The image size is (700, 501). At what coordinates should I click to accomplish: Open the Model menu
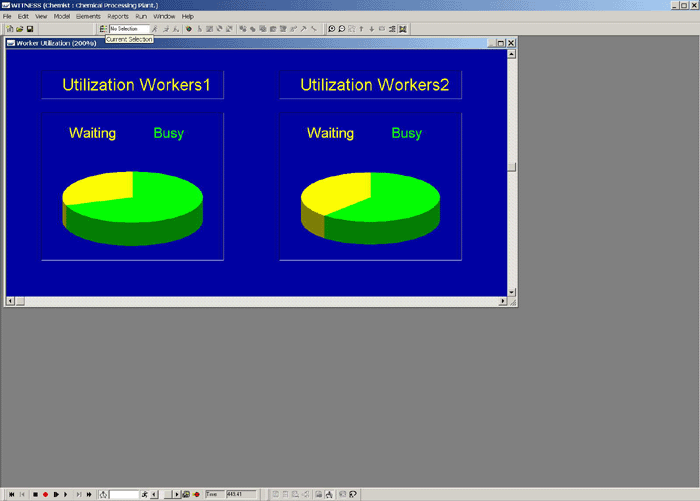pyautogui.click(x=62, y=17)
